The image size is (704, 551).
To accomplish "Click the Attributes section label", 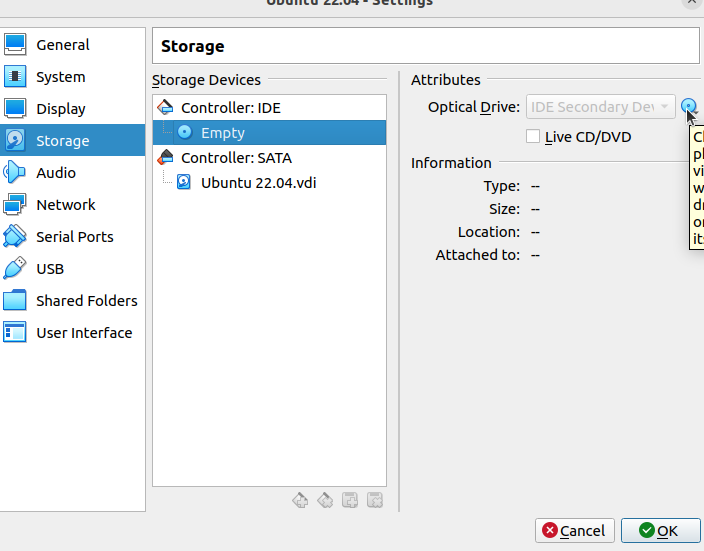I will [445, 80].
